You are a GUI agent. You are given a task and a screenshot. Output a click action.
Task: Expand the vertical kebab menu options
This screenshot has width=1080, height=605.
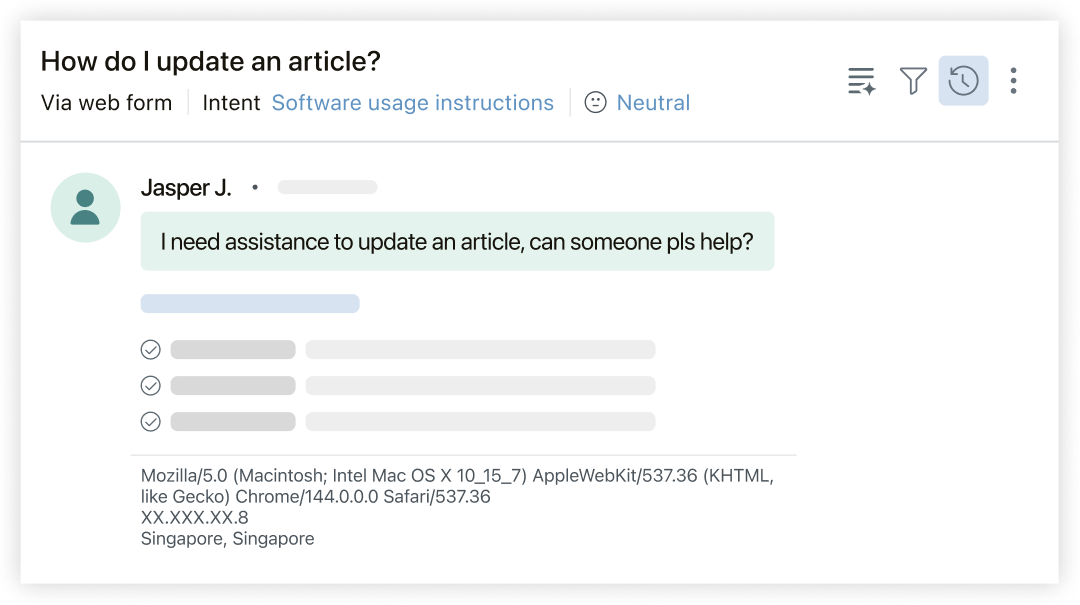[x=1013, y=81]
